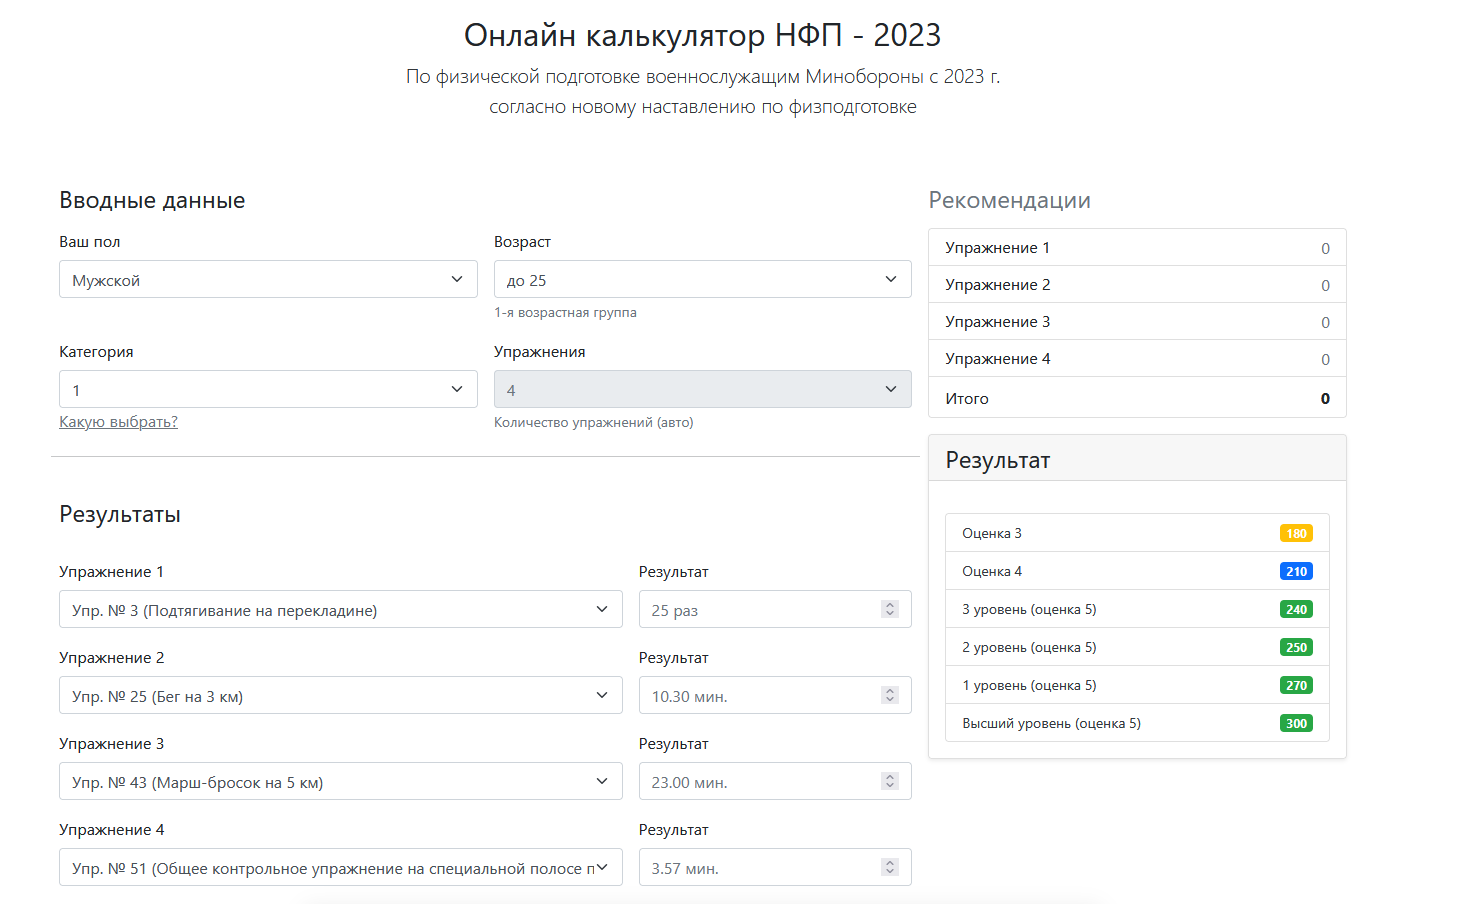The image size is (1460, 904).
Task: Select the "Оценка 3" row text
Action: [x=992, y=533]
